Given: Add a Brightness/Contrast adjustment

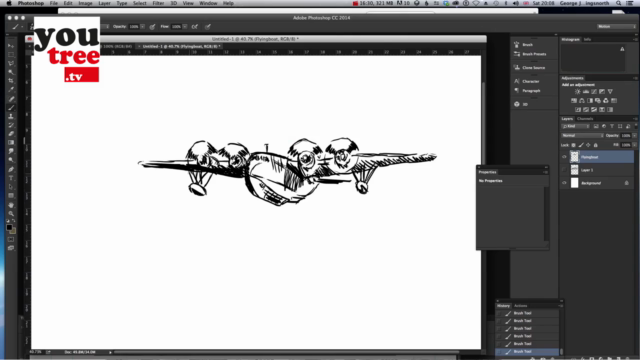Looking at the screenshot, I should tap(578, 91).
